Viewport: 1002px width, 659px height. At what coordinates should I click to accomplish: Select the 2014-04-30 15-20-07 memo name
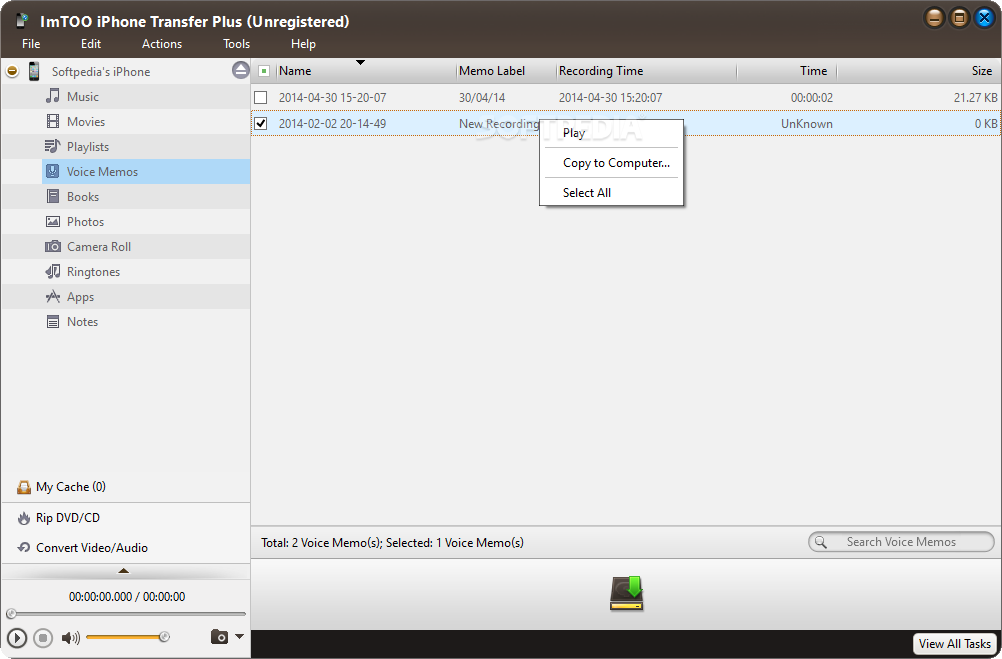(332, 98)
